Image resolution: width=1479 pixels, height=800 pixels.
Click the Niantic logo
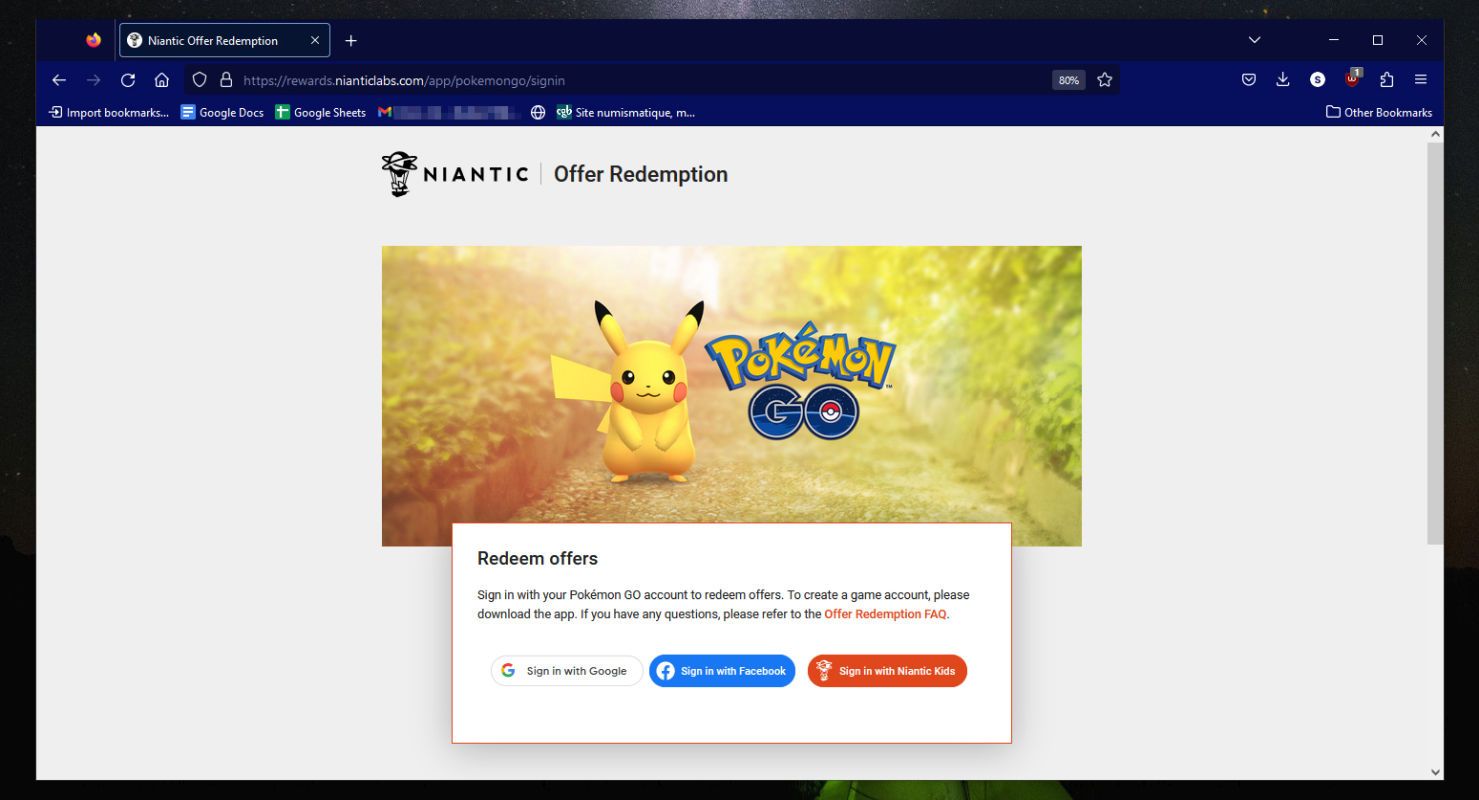(x=455, y=174)
